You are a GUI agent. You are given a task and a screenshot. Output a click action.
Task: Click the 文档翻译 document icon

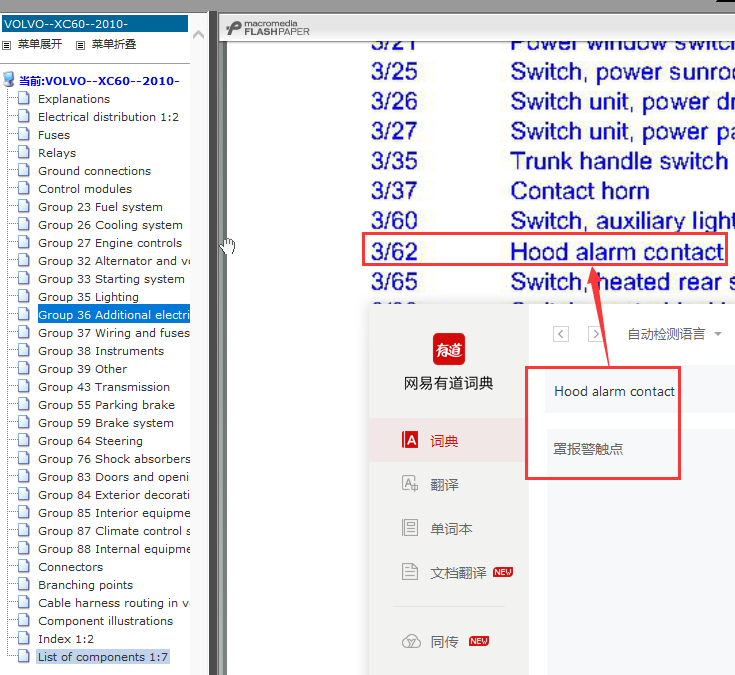pyautogui.click(x=410, y=571)
